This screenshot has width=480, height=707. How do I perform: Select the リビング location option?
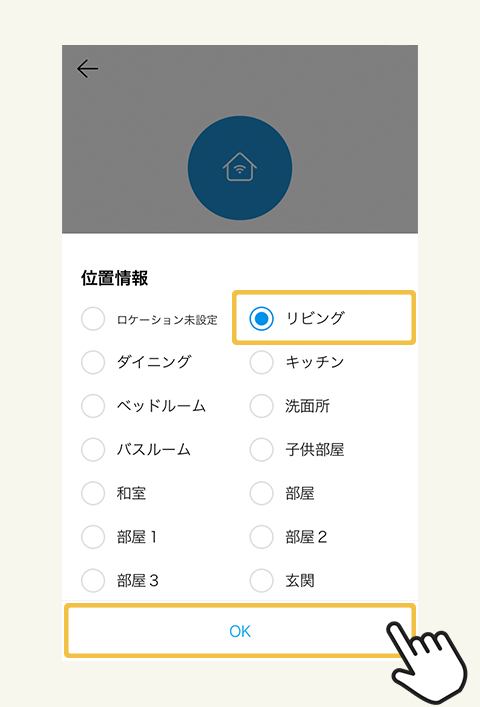(261, 318)
